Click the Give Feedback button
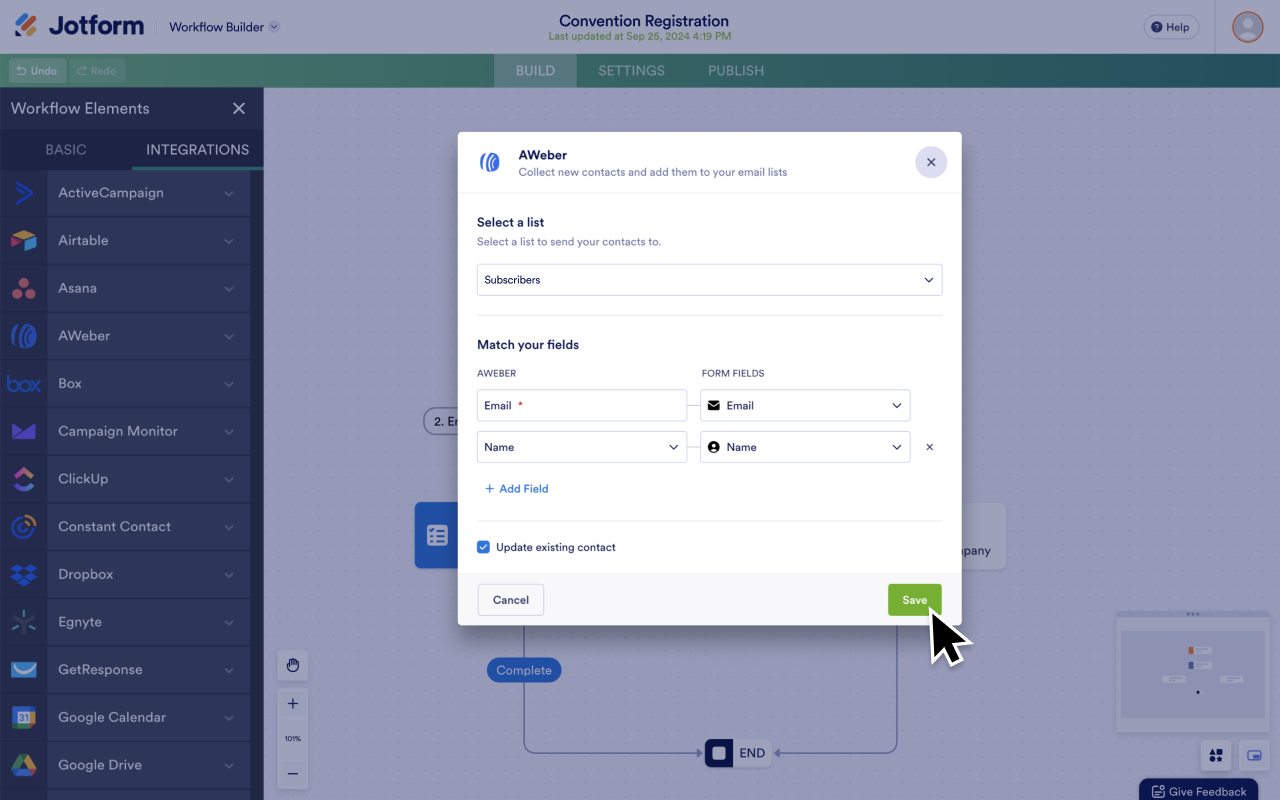 (1198, 791)
